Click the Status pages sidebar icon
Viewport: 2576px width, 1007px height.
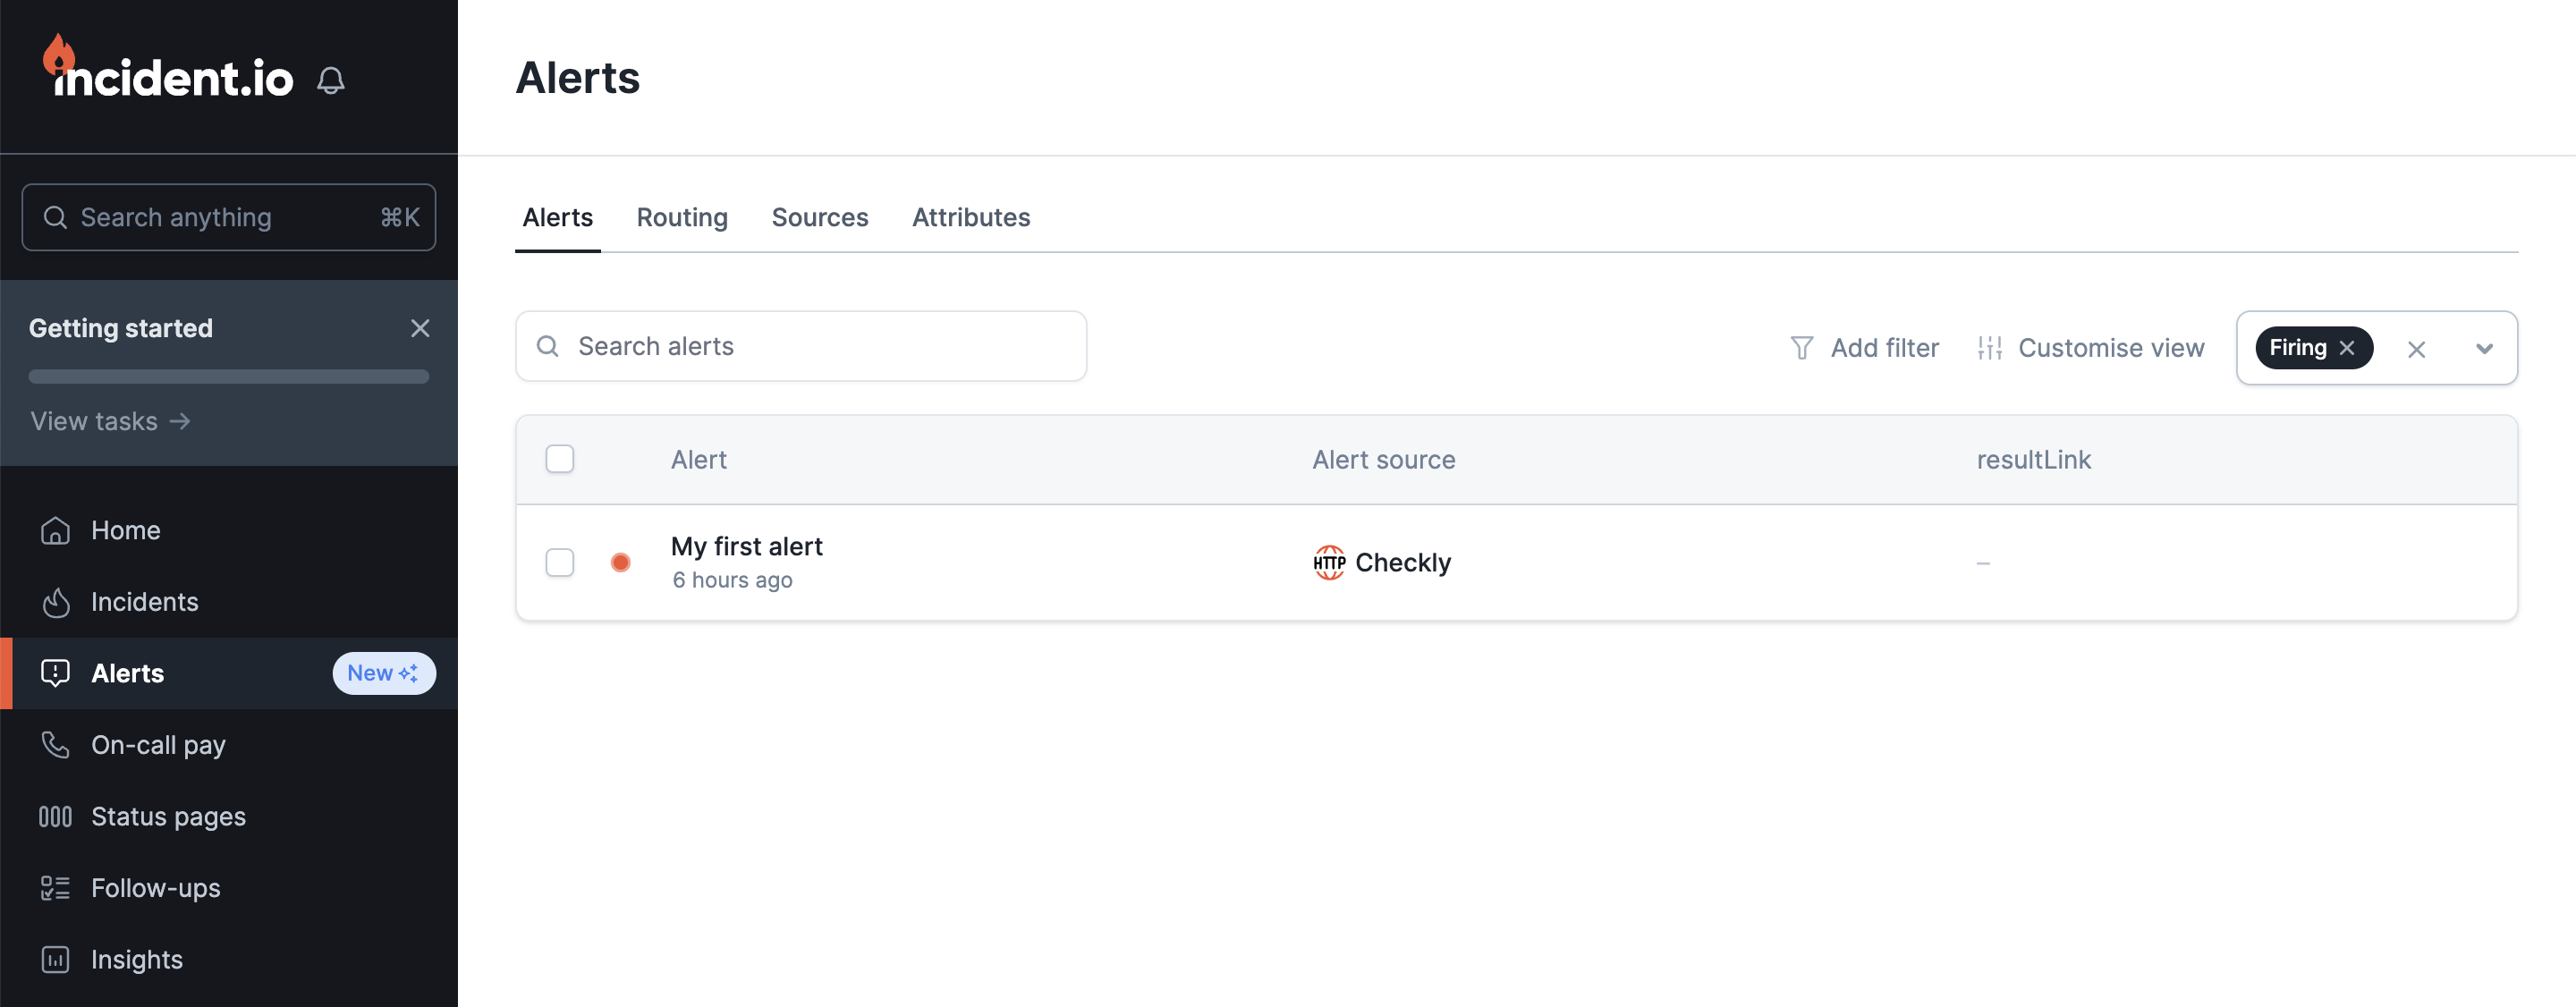pos(55,813)
